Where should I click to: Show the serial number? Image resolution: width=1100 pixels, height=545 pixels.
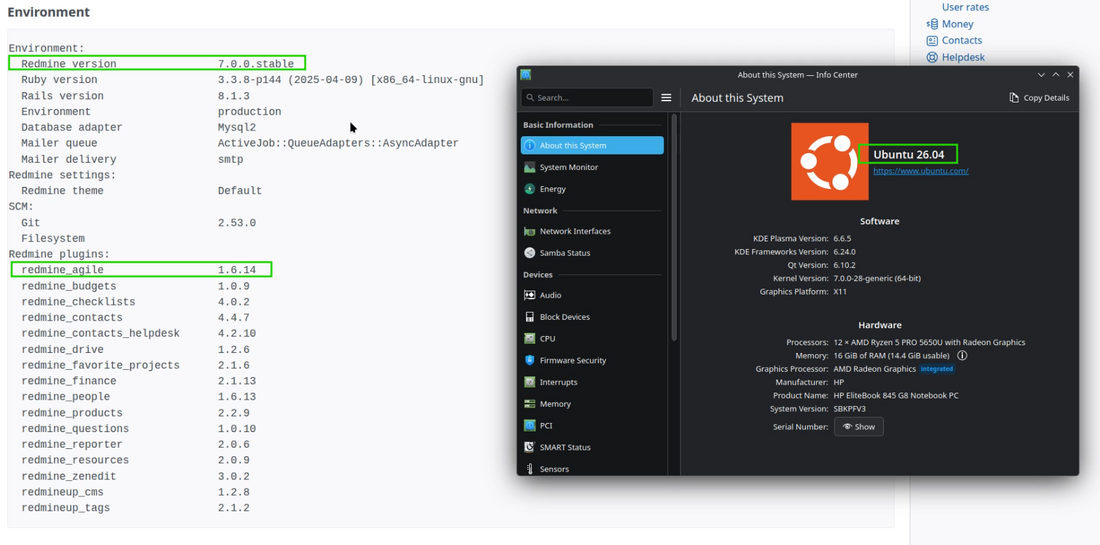pyautogui.click(x=859, y=426)
